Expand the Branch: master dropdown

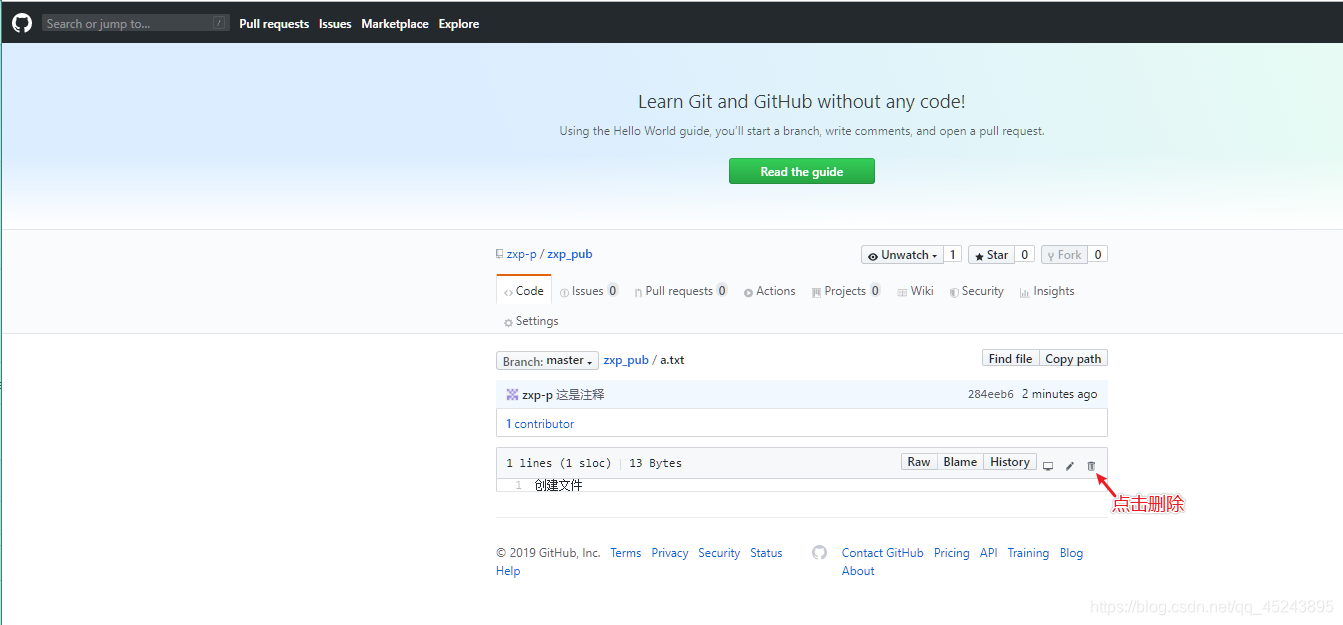[x=547, y=360]
